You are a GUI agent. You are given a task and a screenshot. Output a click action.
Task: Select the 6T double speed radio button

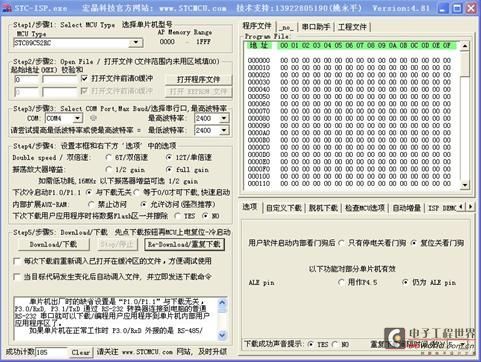coord(109,157)
